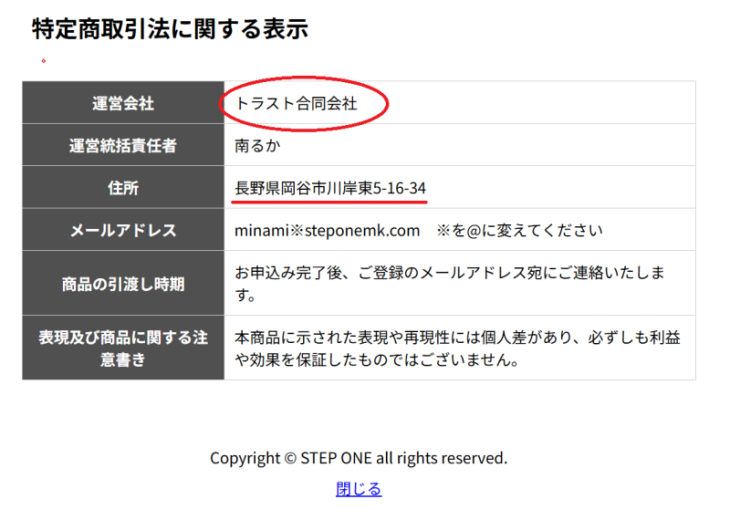730x520 pixels.
Task: Click the 運営会社 header cell
Action: [x=123, y=102]
